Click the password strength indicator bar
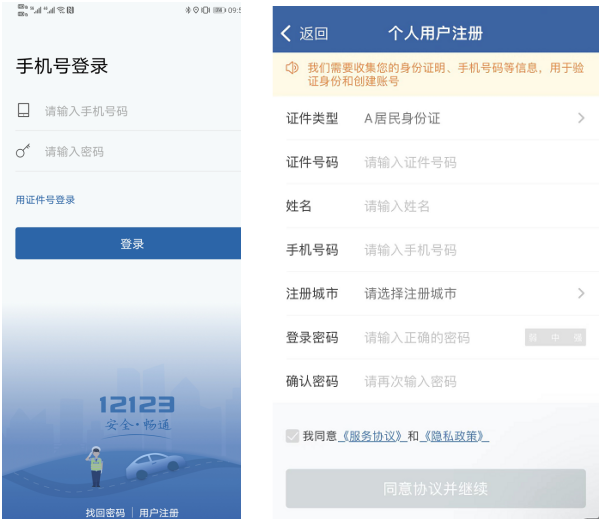Image resolution: width=601 pixels, height=521 pixels. click(x=555, y=338)
